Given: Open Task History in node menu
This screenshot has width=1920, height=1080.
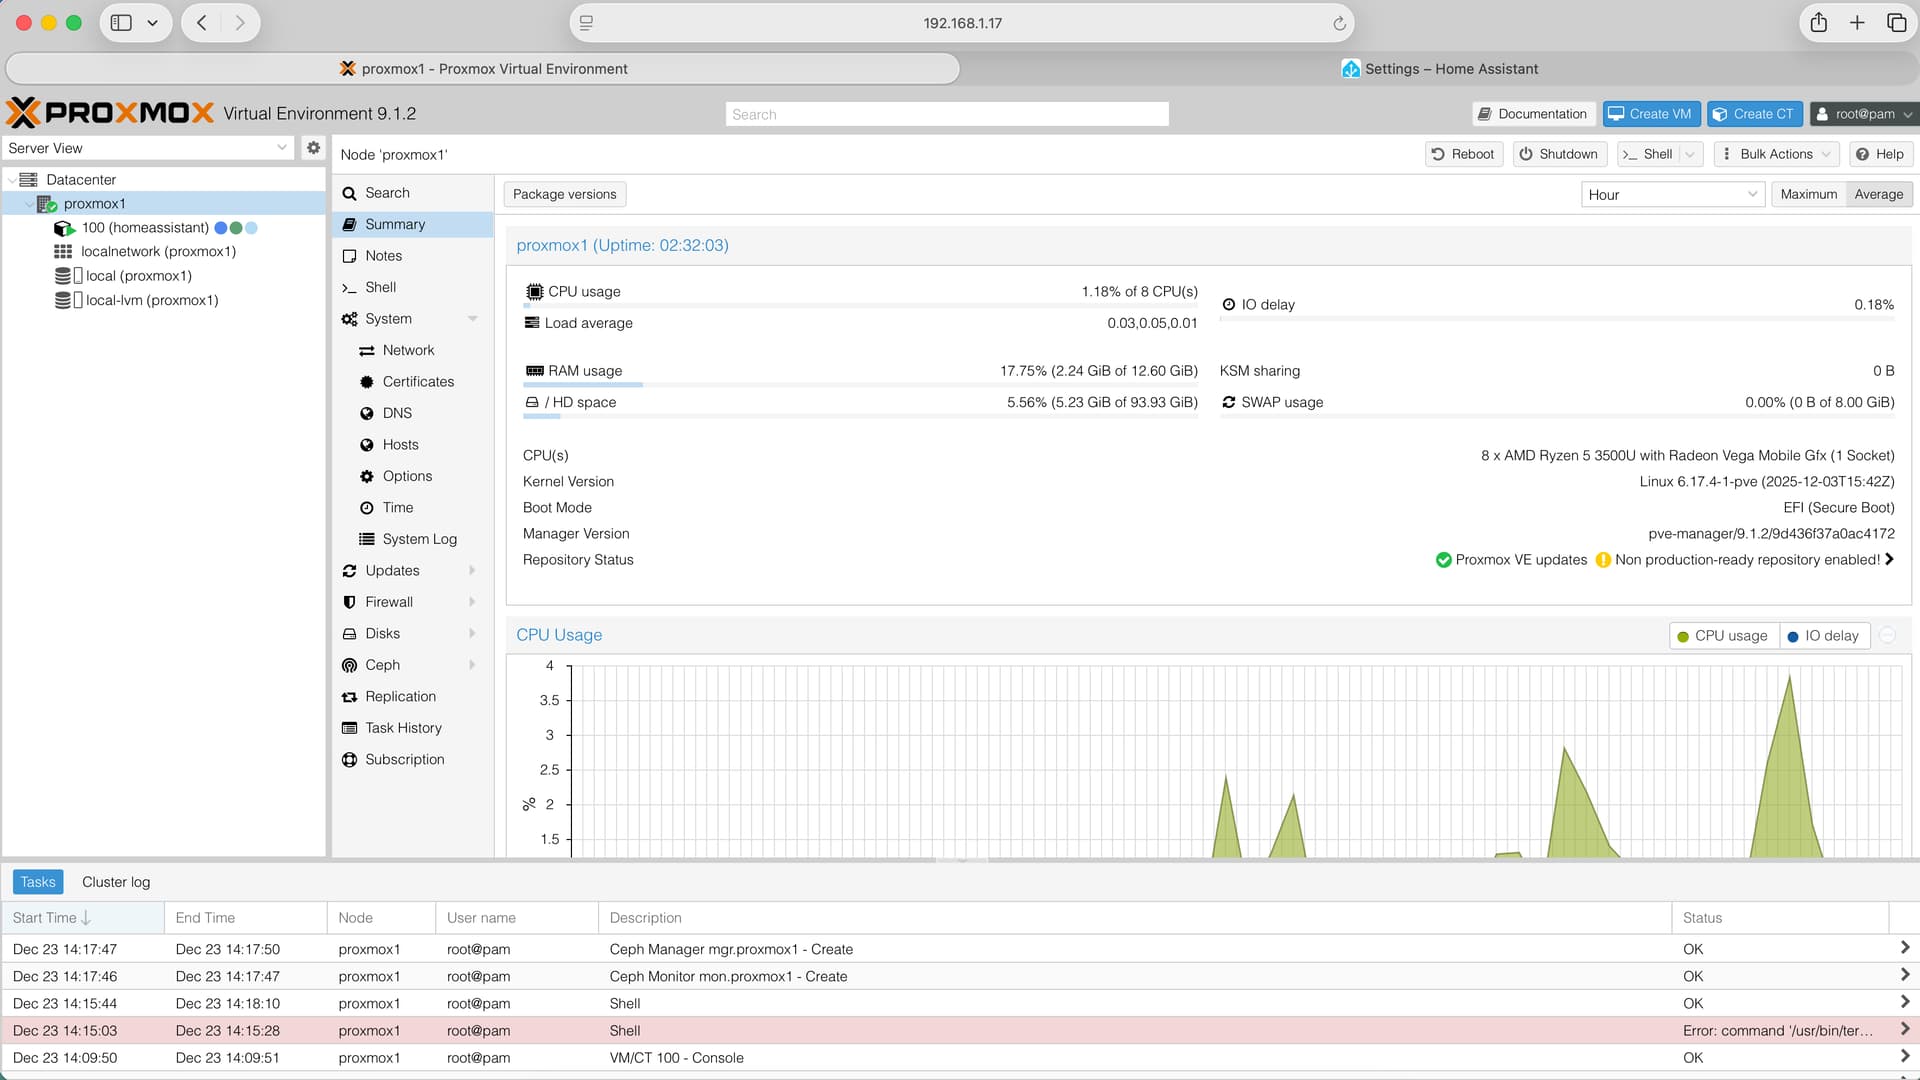Looking at the screenshot, I should pos(402,728).
